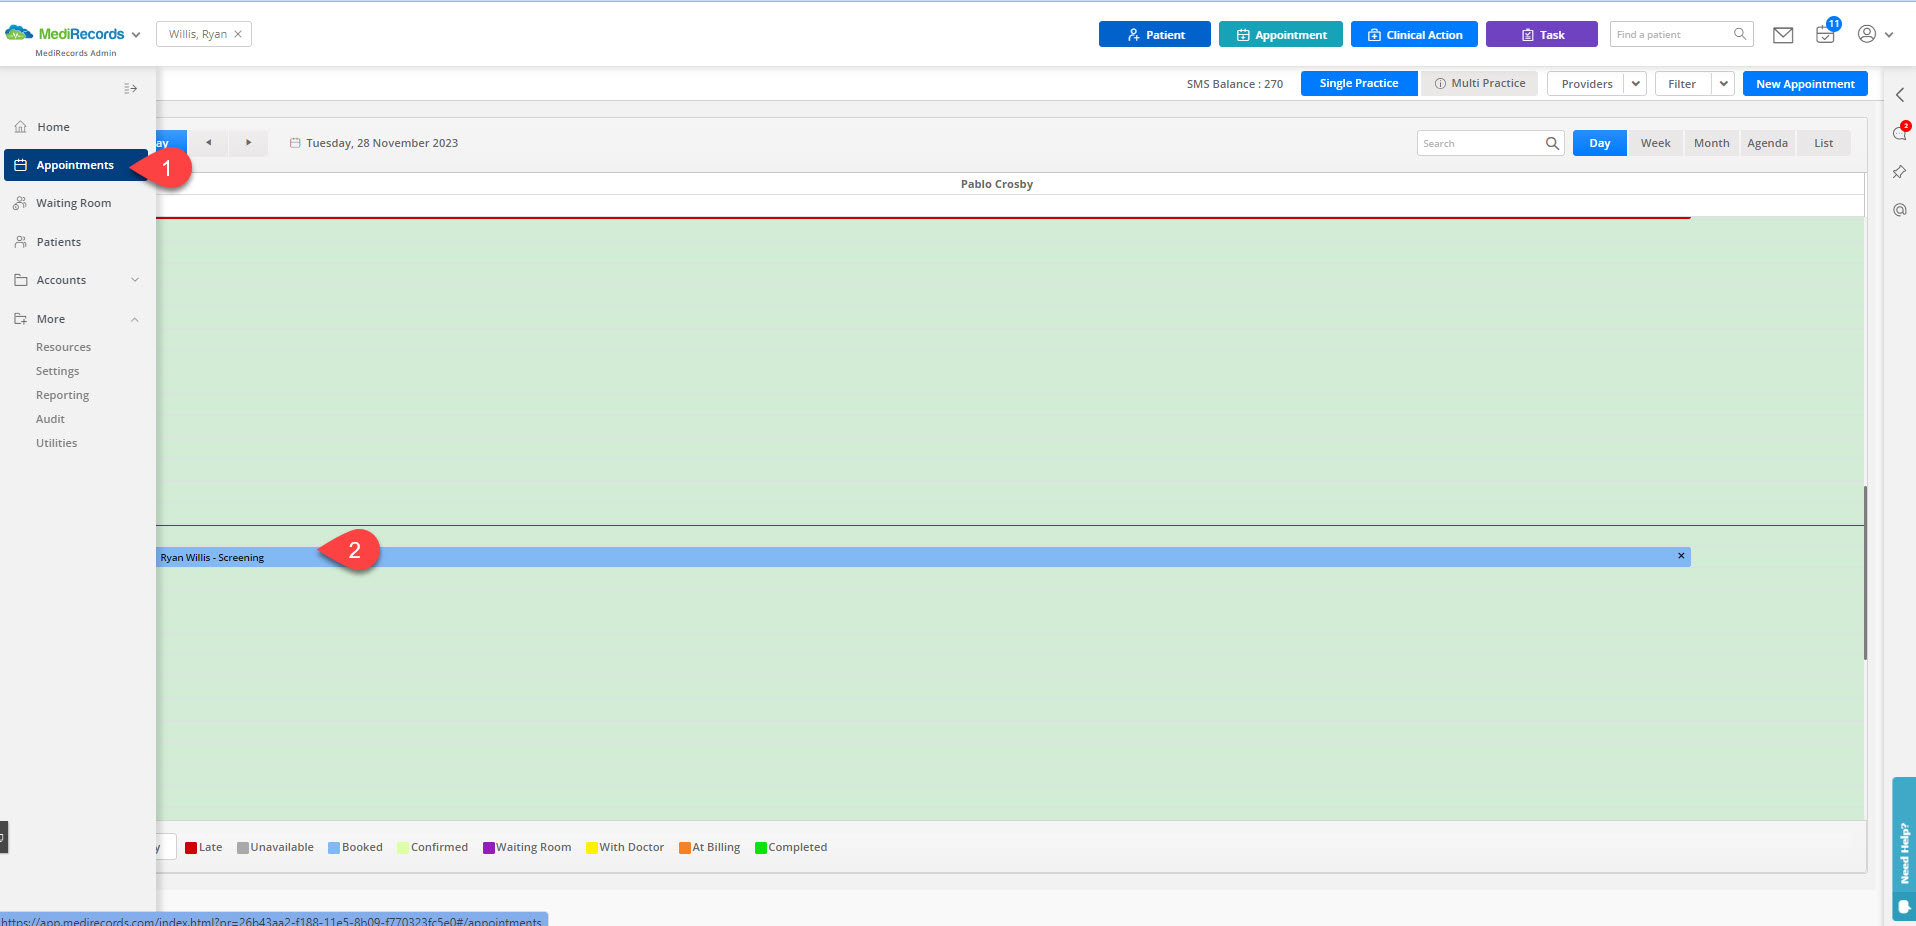Click the calendar vertical scrollbar
1916x926 pixels.
[x=1866, y=573]
